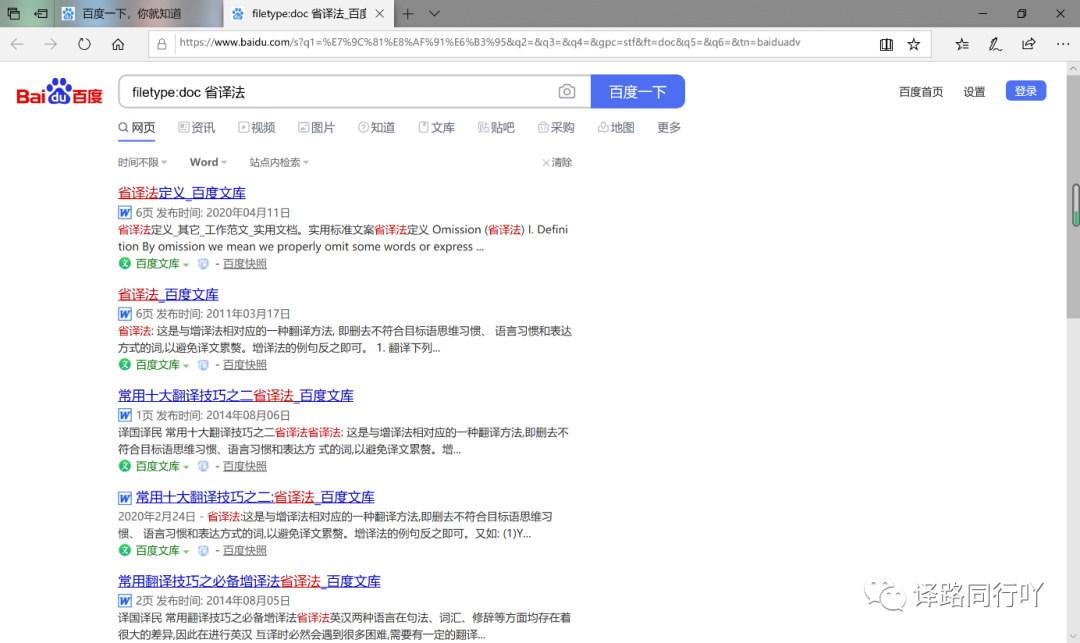The width and height of the screenshot is (1080, 643).
Task: Open result 常用十大翻译技巧之二省译法_百度文库
Action: (x=236, y=395)
